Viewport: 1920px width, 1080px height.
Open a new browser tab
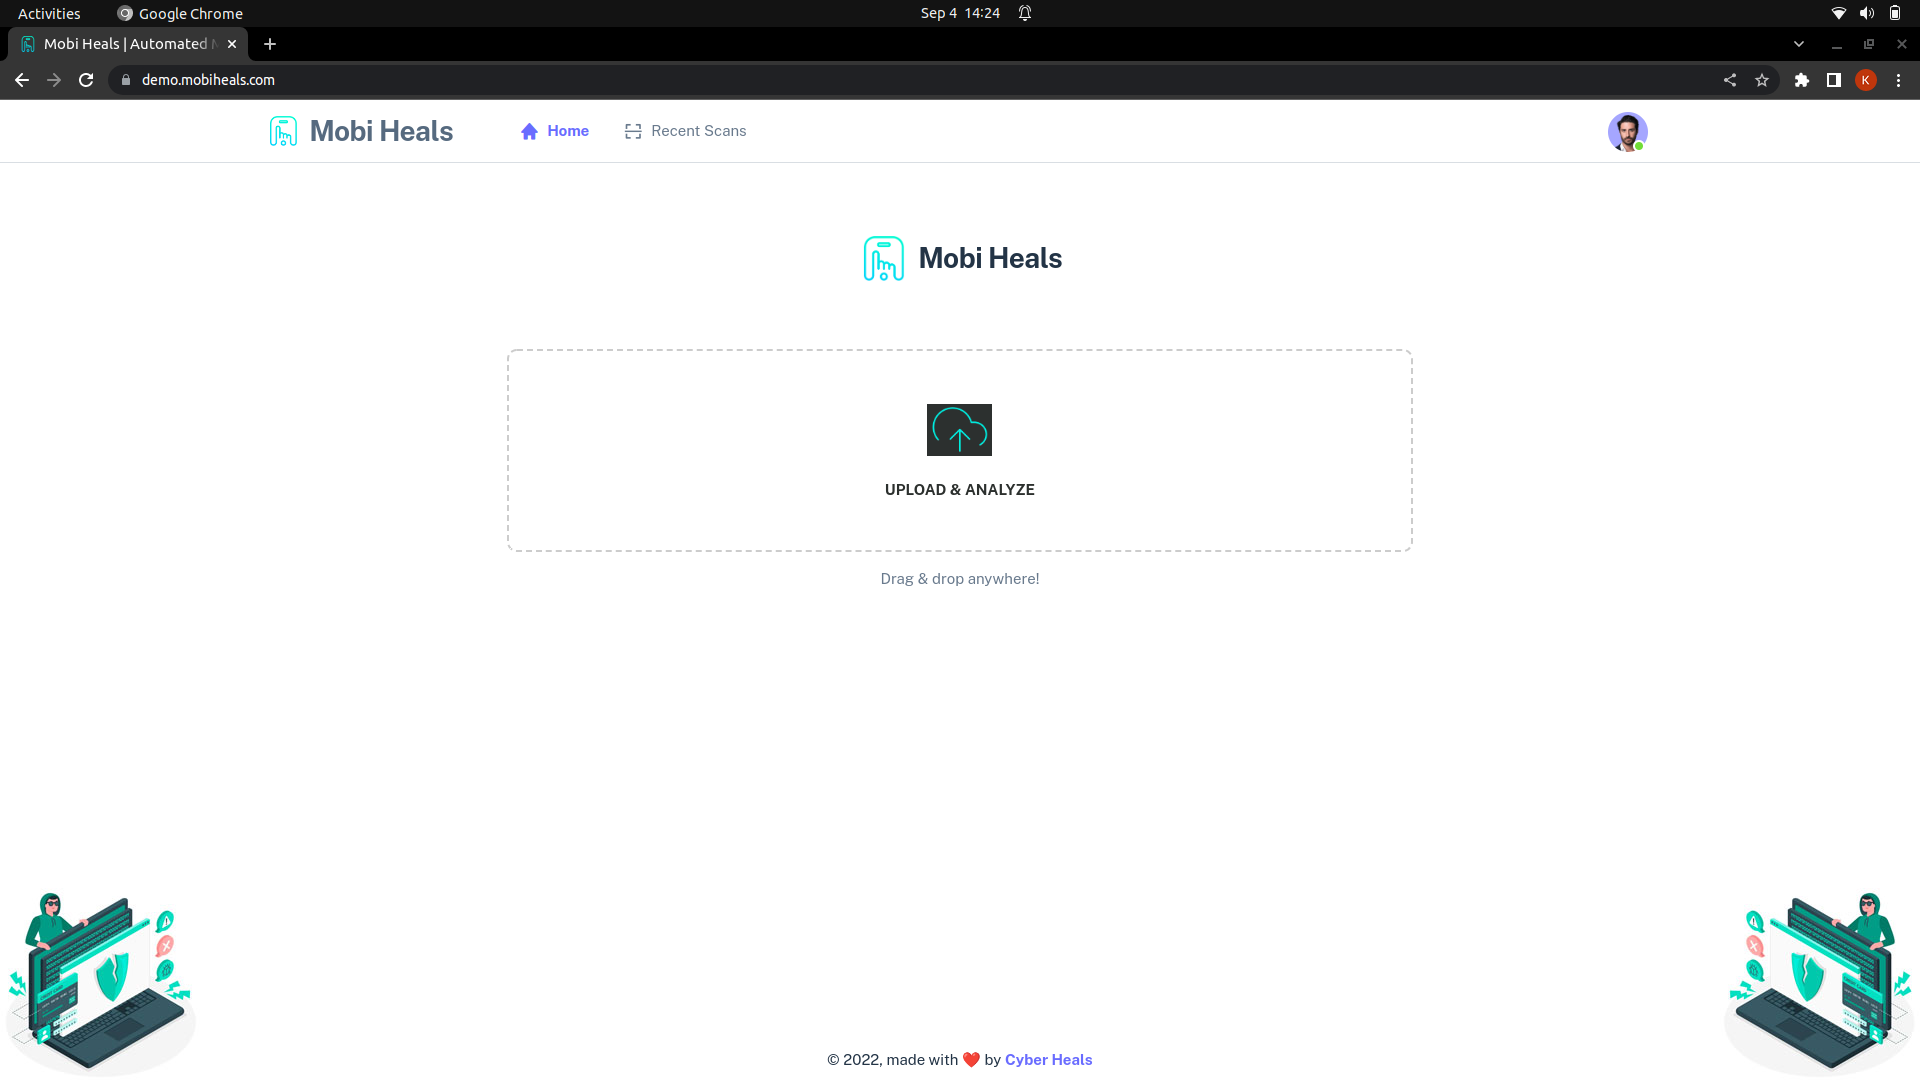pyautogui.click(x=270, y=44)
